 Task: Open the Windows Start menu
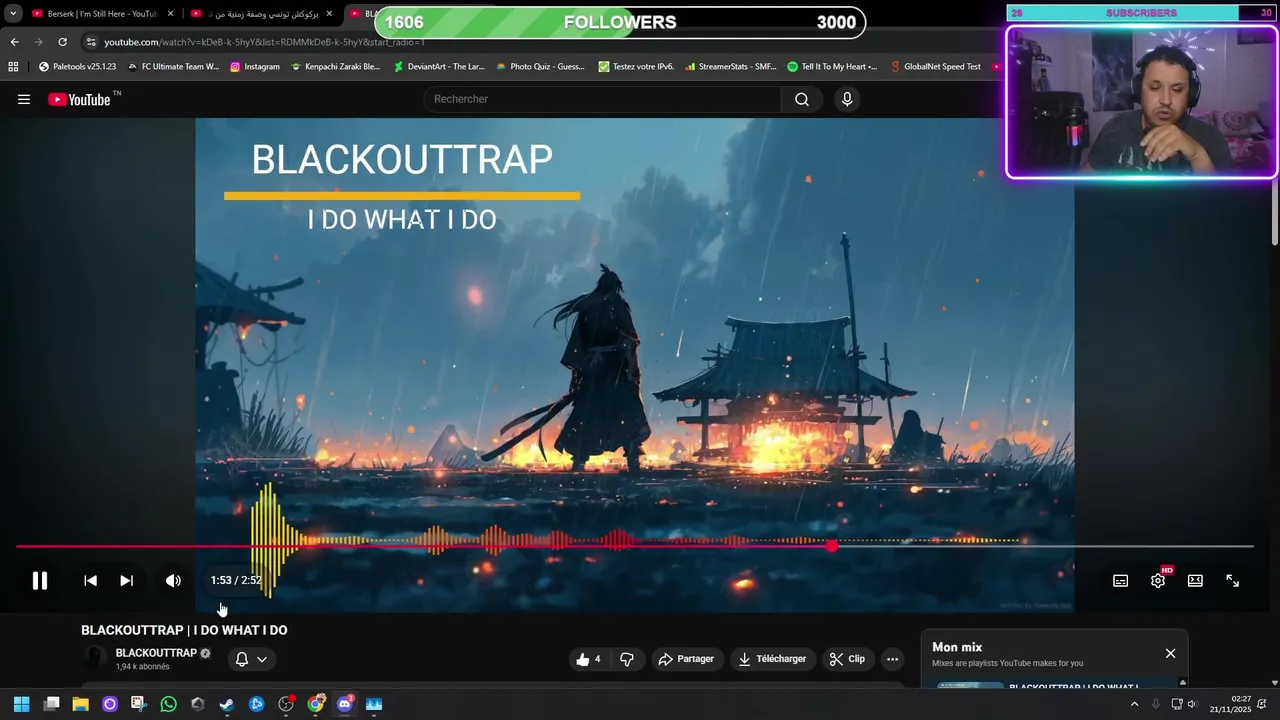click(x=22, y=704)
